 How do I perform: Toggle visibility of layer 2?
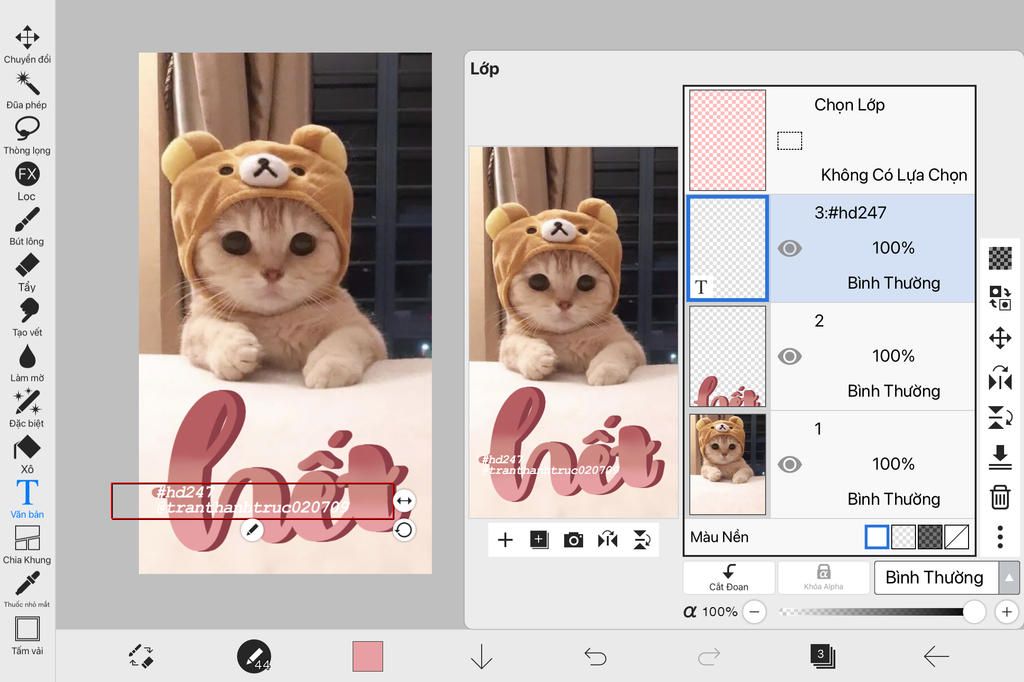click(x=790, y=356)
